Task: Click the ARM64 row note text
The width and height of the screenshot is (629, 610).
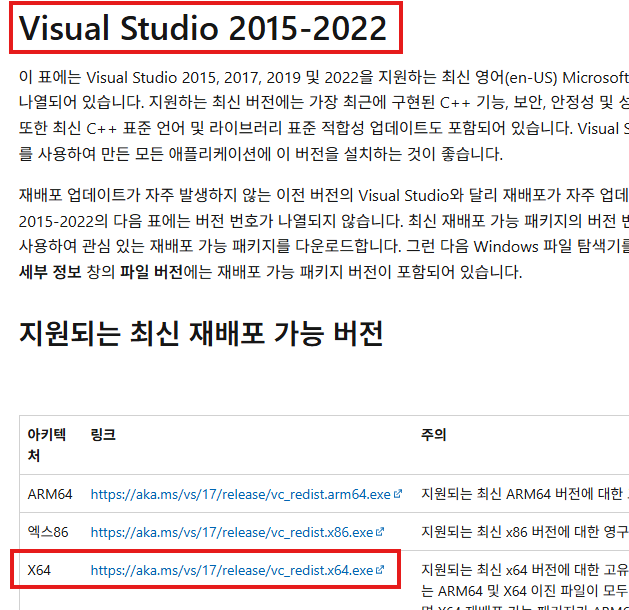Action: click(x=525, y=494)
